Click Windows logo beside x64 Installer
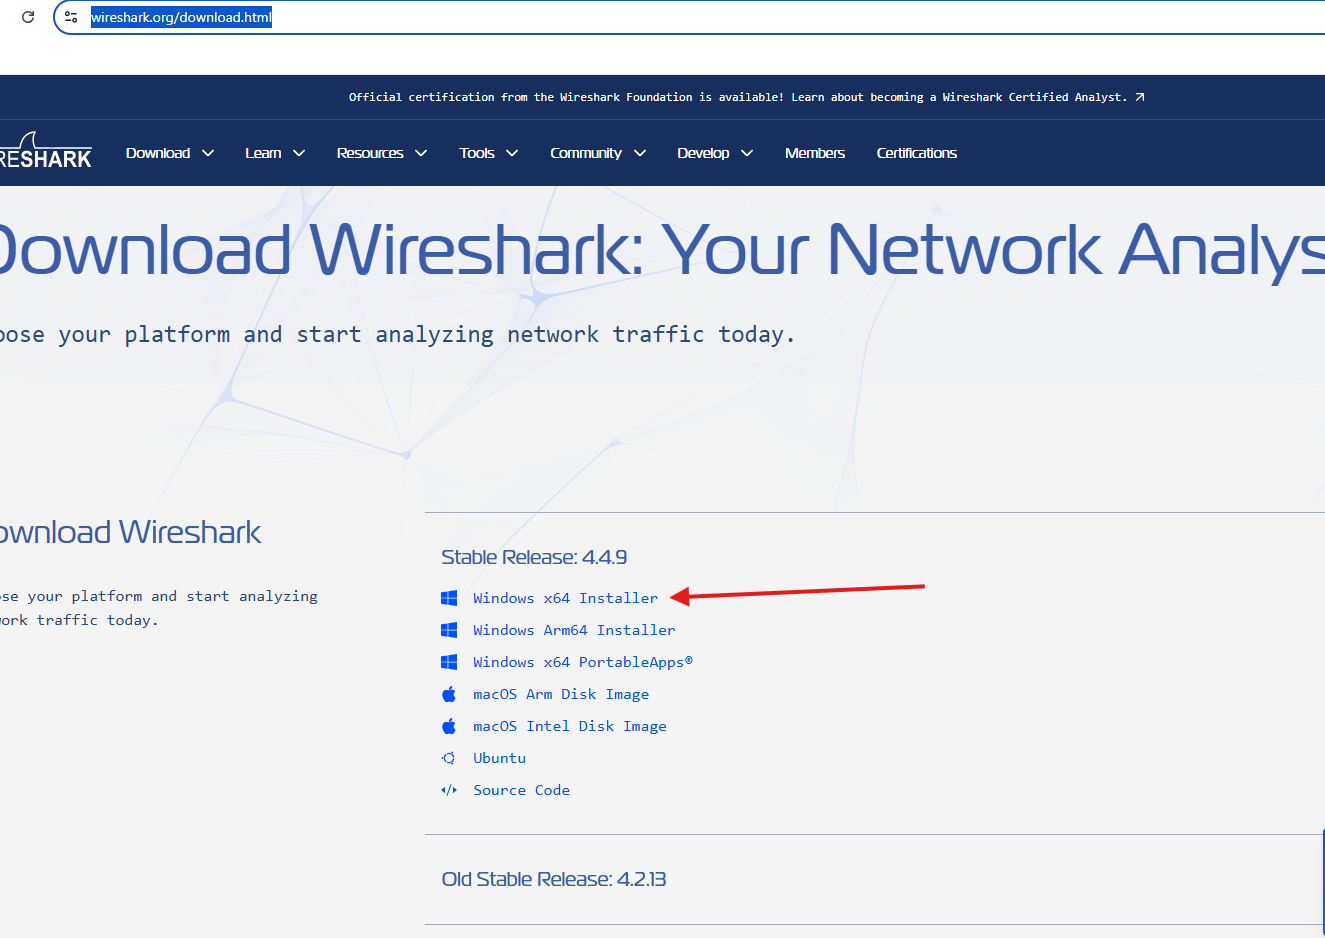1325x938 pixels. click(x=449, y=598)
